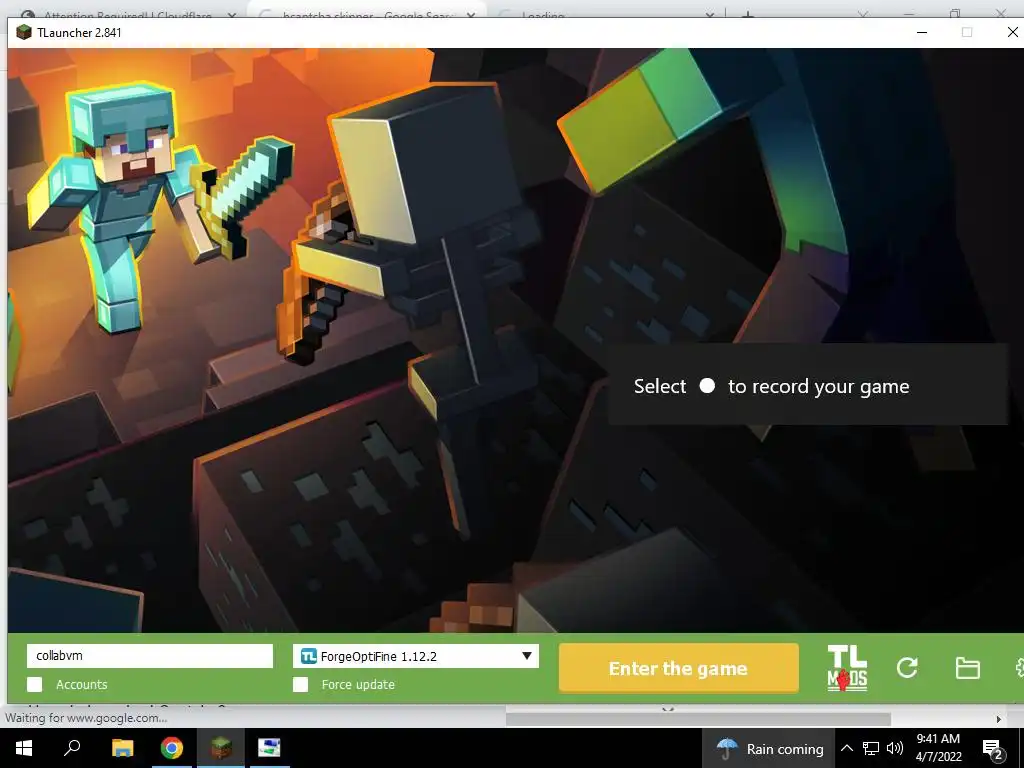Open network status tray icon

871,748
